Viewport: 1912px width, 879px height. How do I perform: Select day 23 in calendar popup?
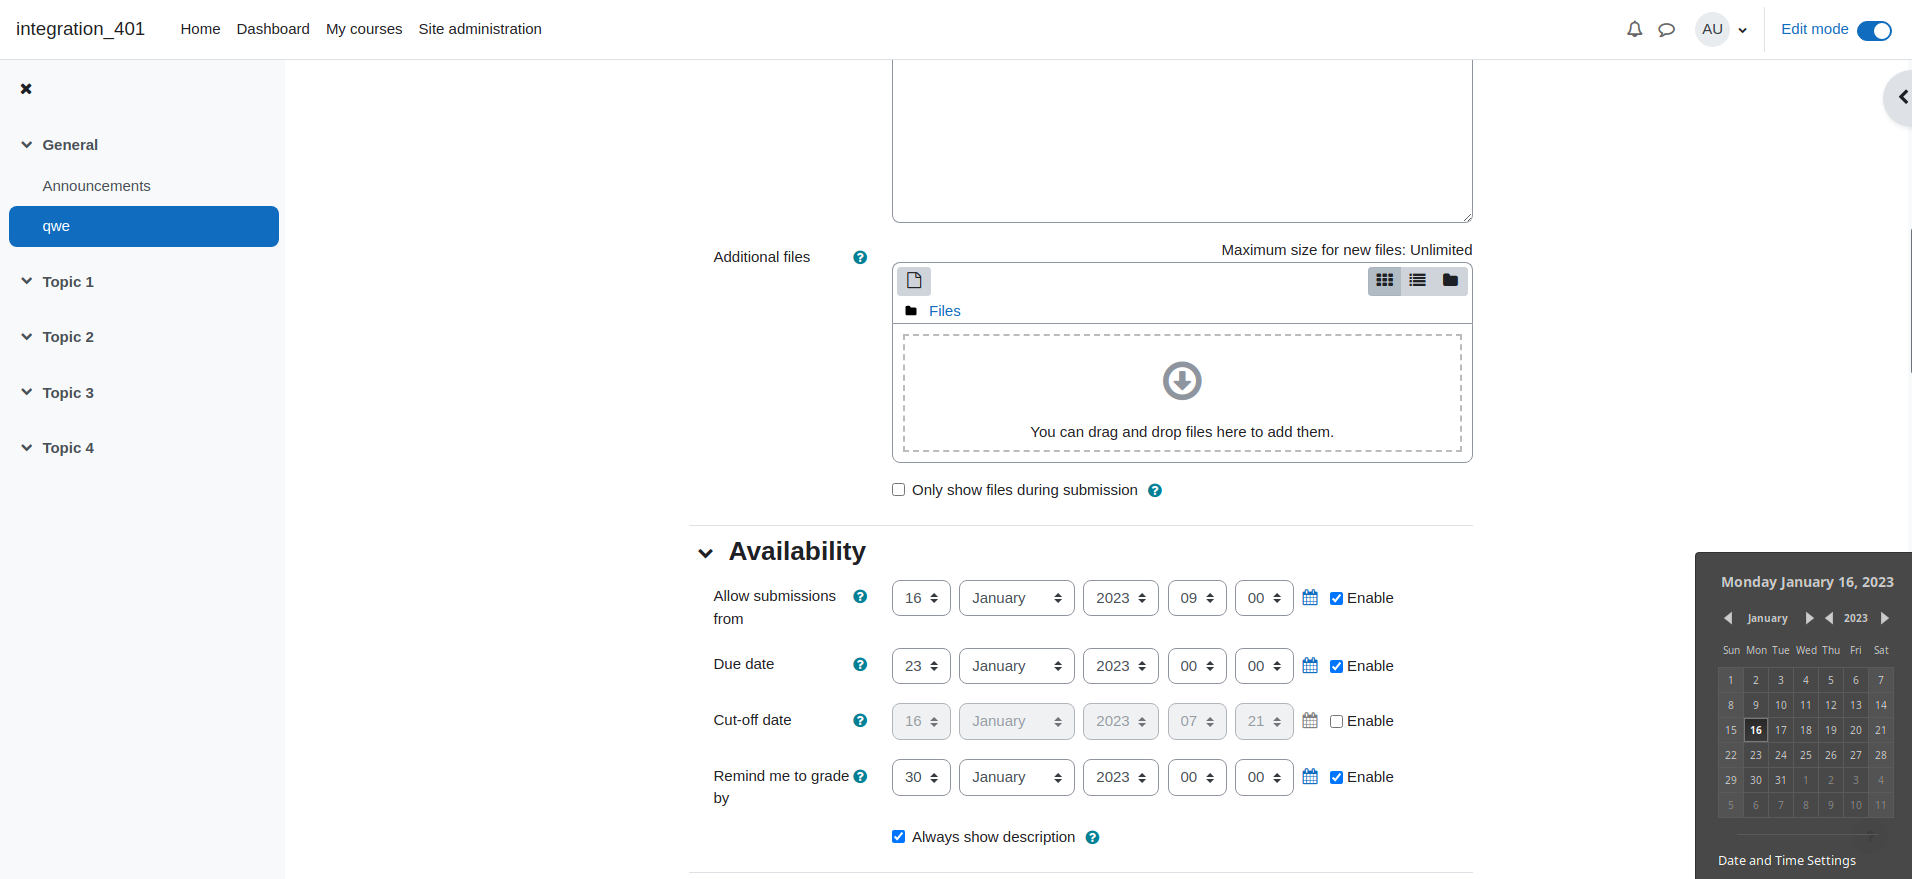click(1755, 755)
